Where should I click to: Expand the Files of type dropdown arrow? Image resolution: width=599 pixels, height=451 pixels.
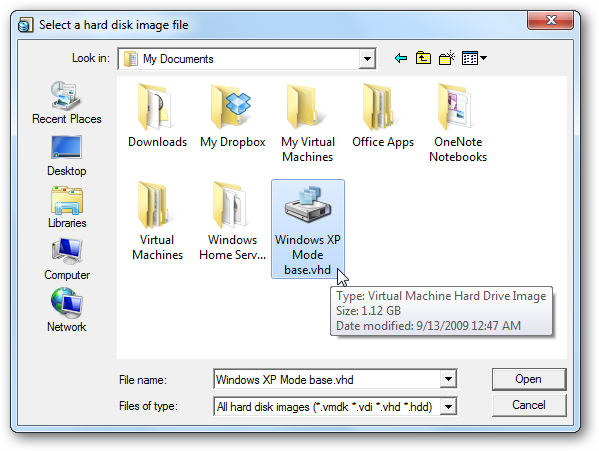point(448,406)
